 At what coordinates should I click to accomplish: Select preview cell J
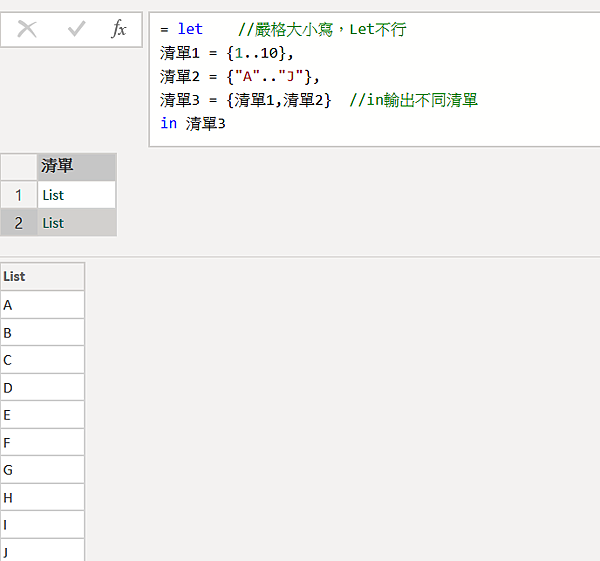click(x=42, y=550)
